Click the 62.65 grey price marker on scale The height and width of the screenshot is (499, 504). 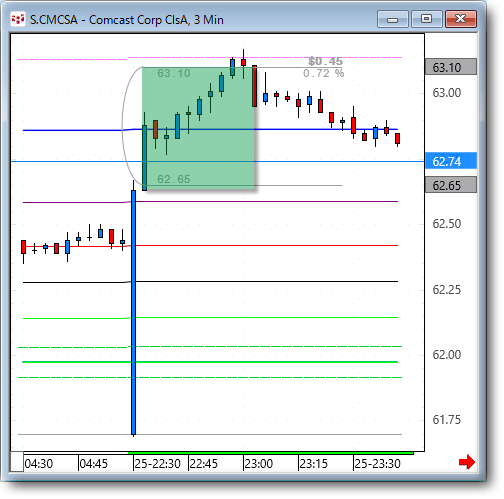[451, 185]
